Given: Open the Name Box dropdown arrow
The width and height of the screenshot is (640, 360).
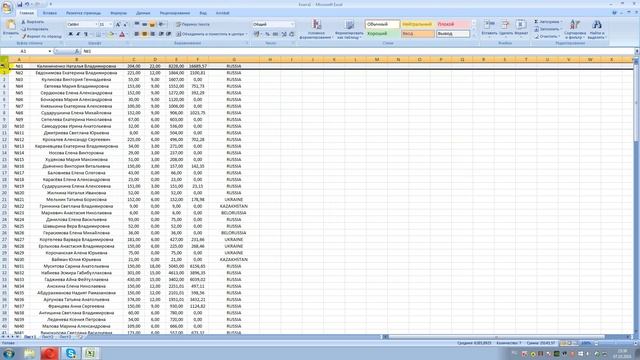Looking at the screenshot, I should pyautogui.click(x=50, y=51).
